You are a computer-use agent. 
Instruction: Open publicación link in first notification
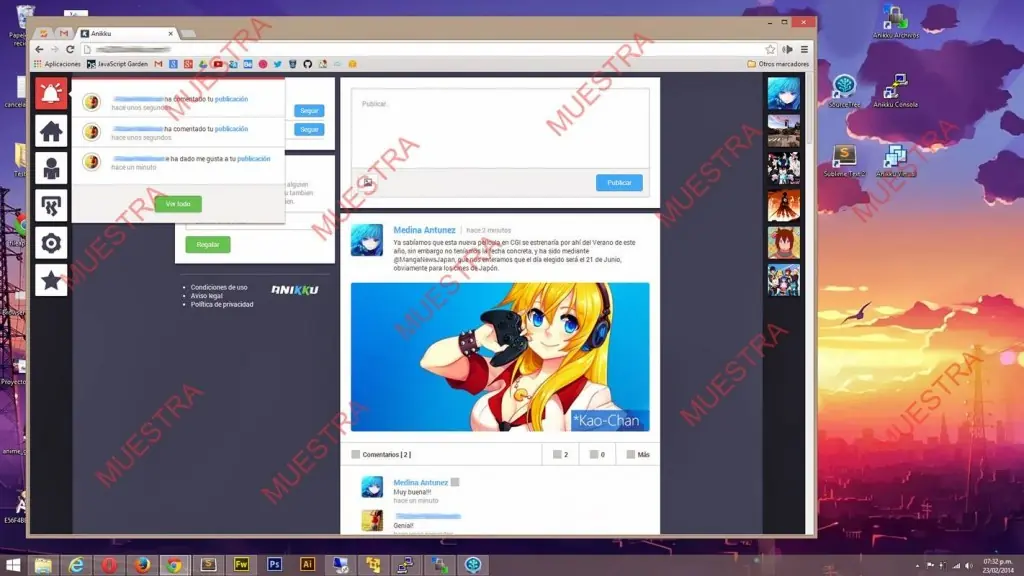click(231, 99)
